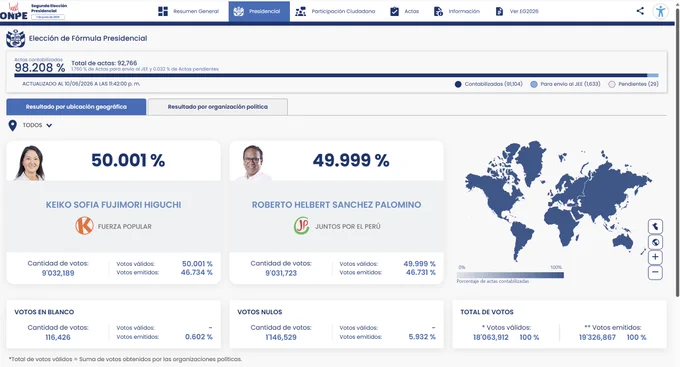Click the Fuerza Popular K logo
This screenshot has height=367, width=680.
coord(84,226)
